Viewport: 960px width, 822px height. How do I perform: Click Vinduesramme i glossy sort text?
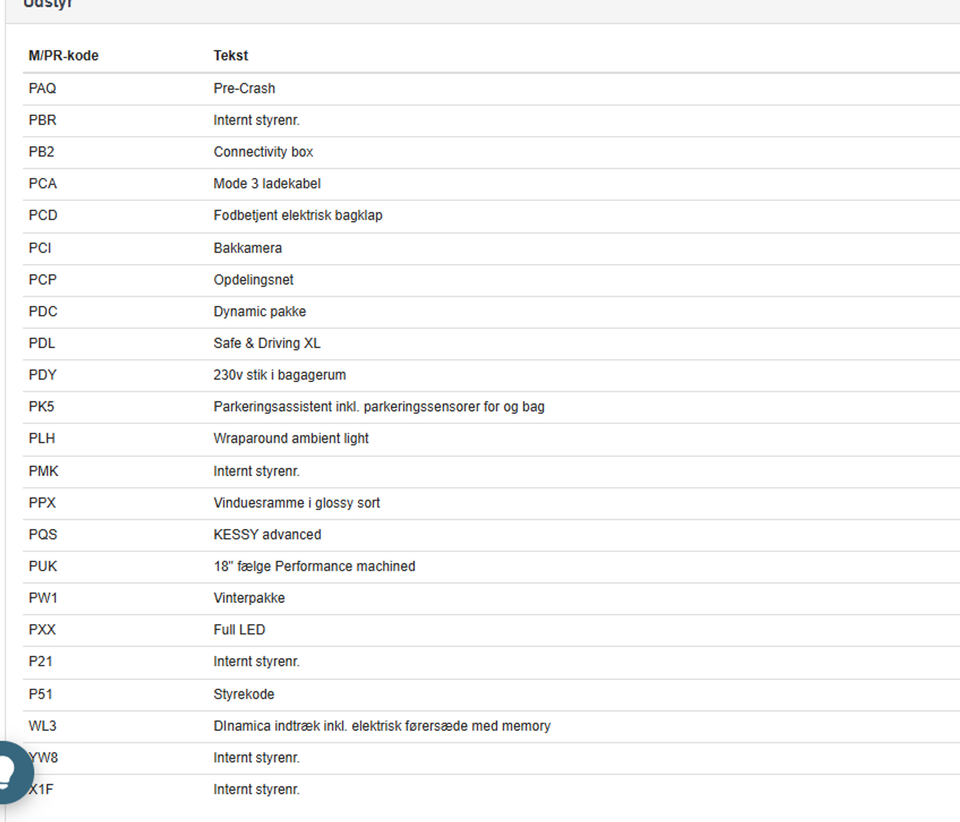(296, 503)
